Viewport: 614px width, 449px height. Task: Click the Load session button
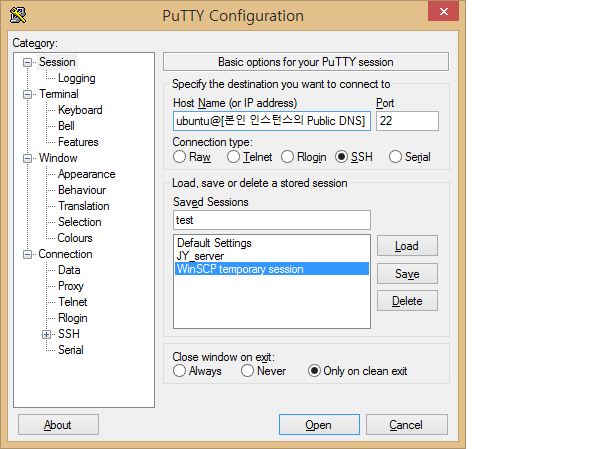pos(407,246)
